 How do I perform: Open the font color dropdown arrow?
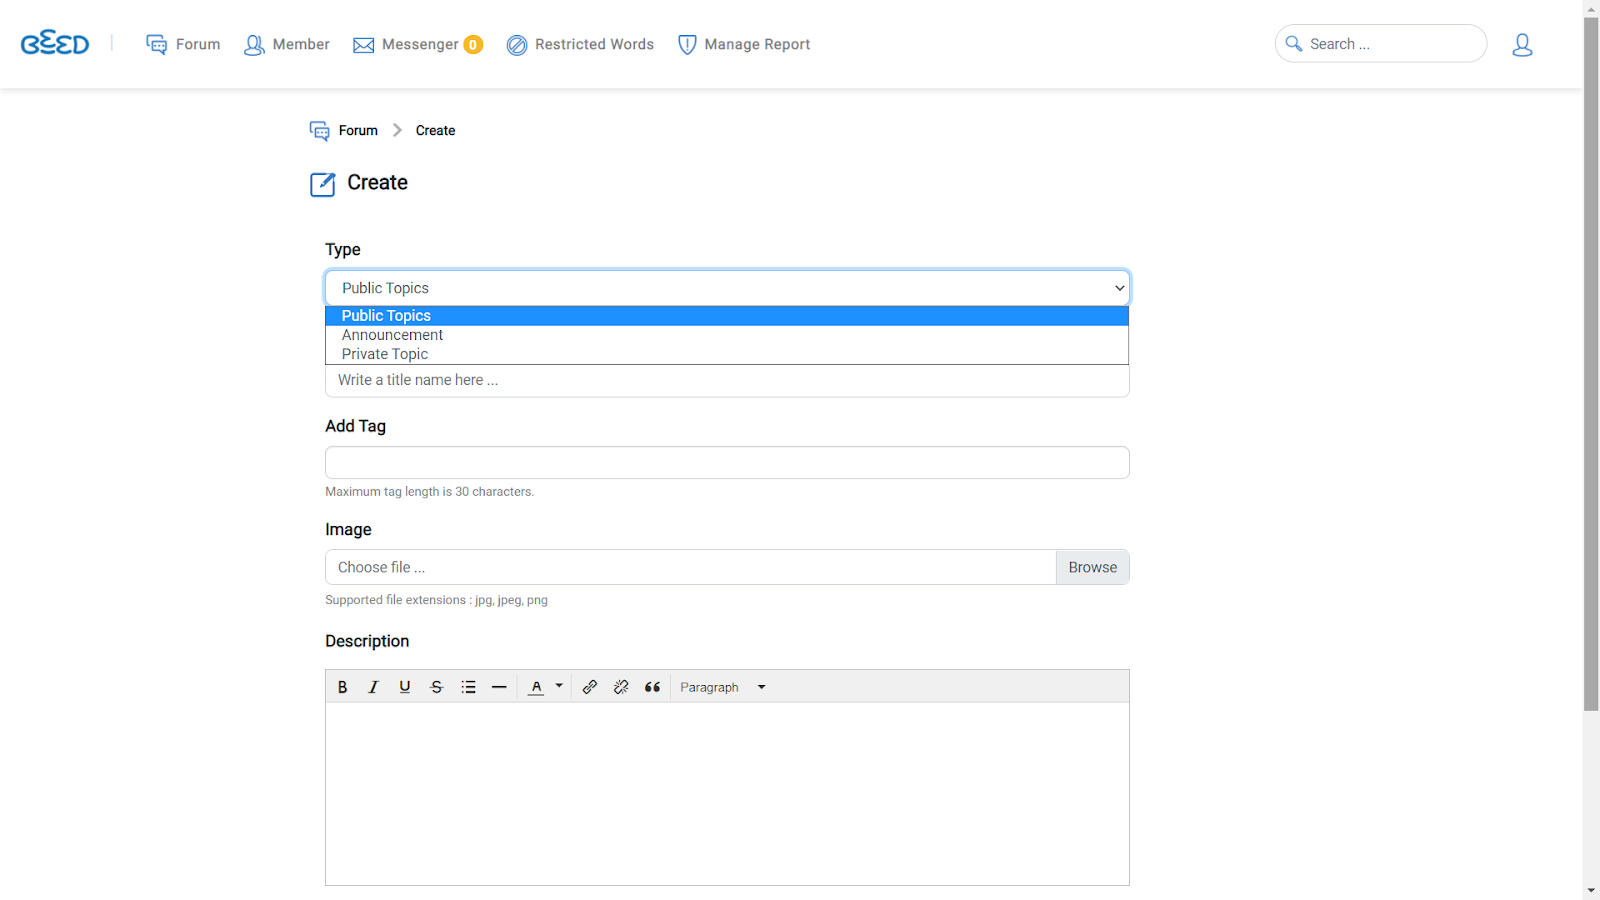(x=559, y=686)
